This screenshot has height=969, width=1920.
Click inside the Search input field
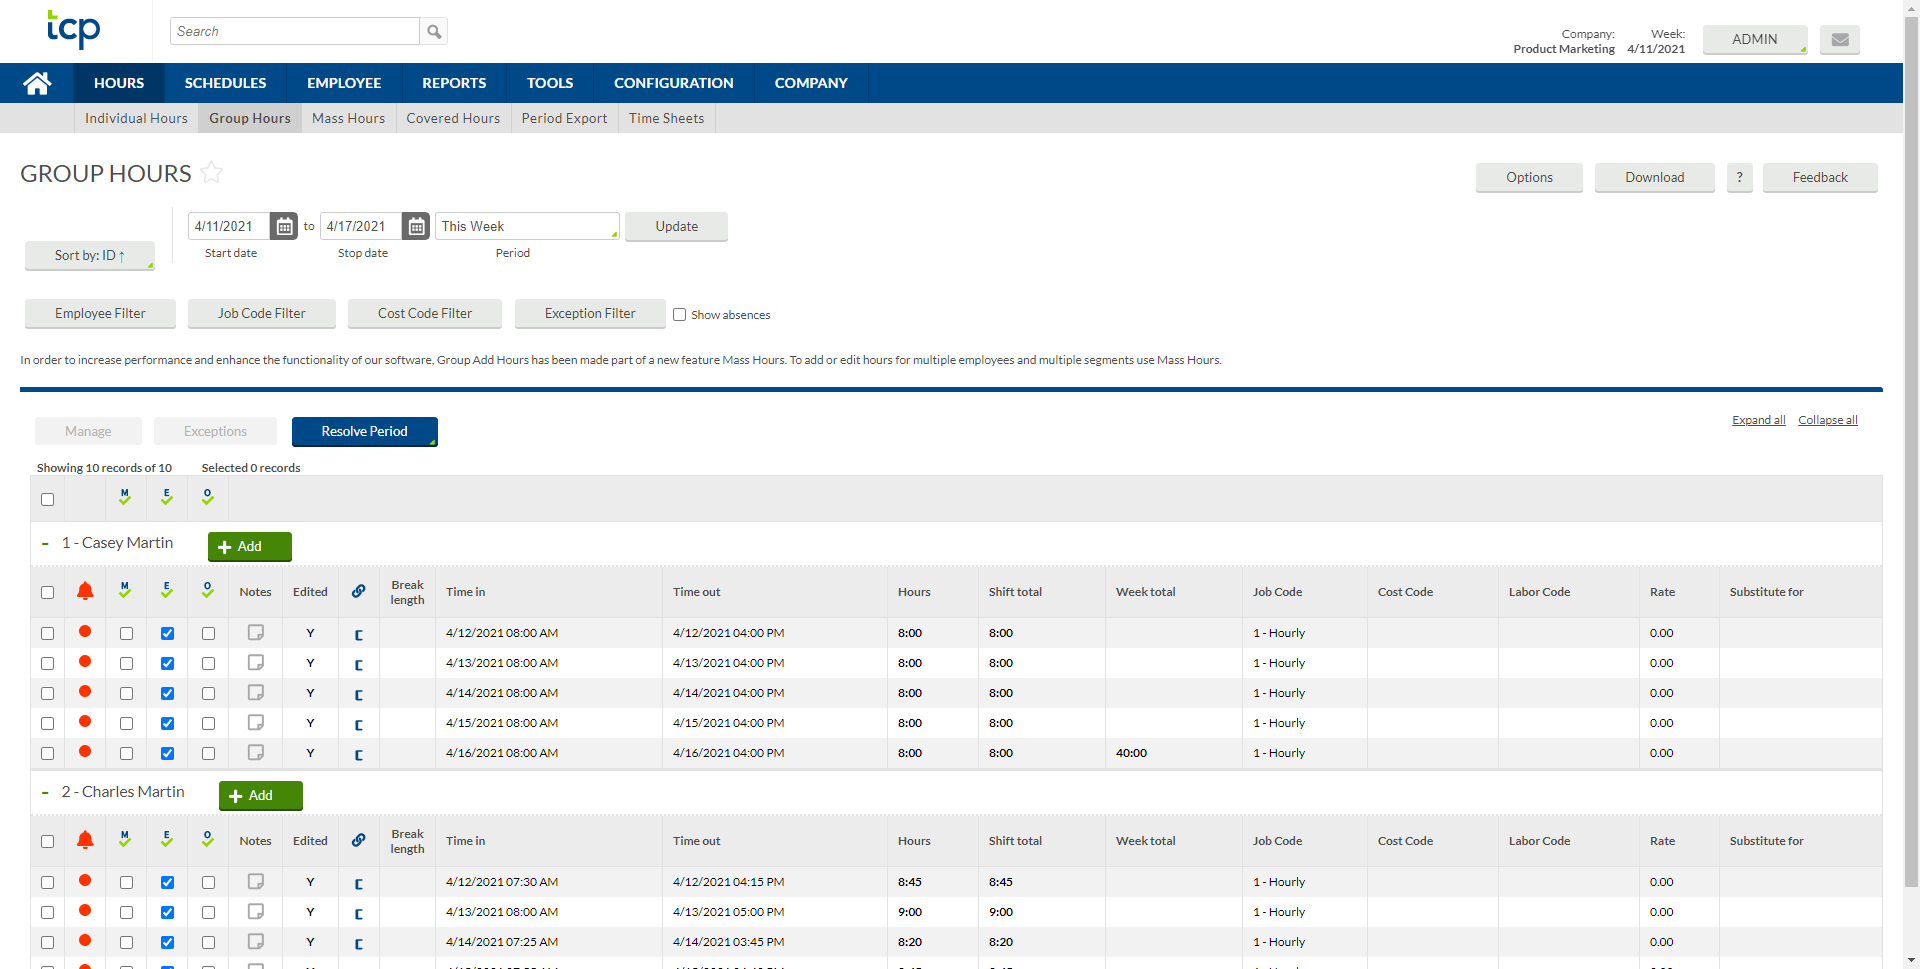tap(295, 31)
